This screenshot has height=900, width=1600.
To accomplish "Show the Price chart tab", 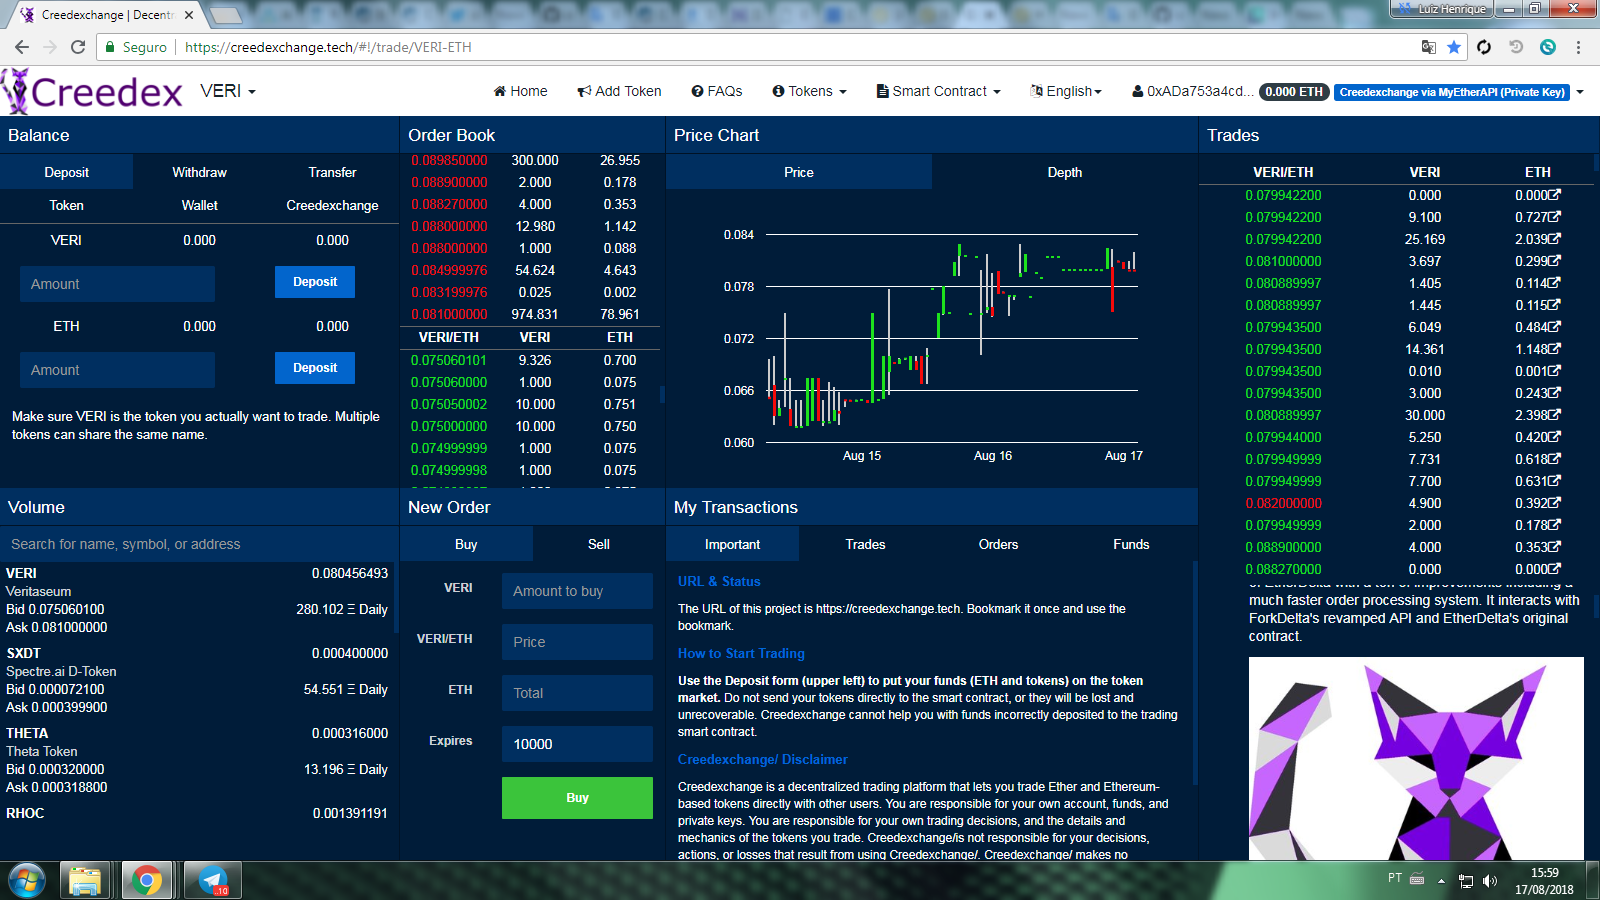I will 799,172.
